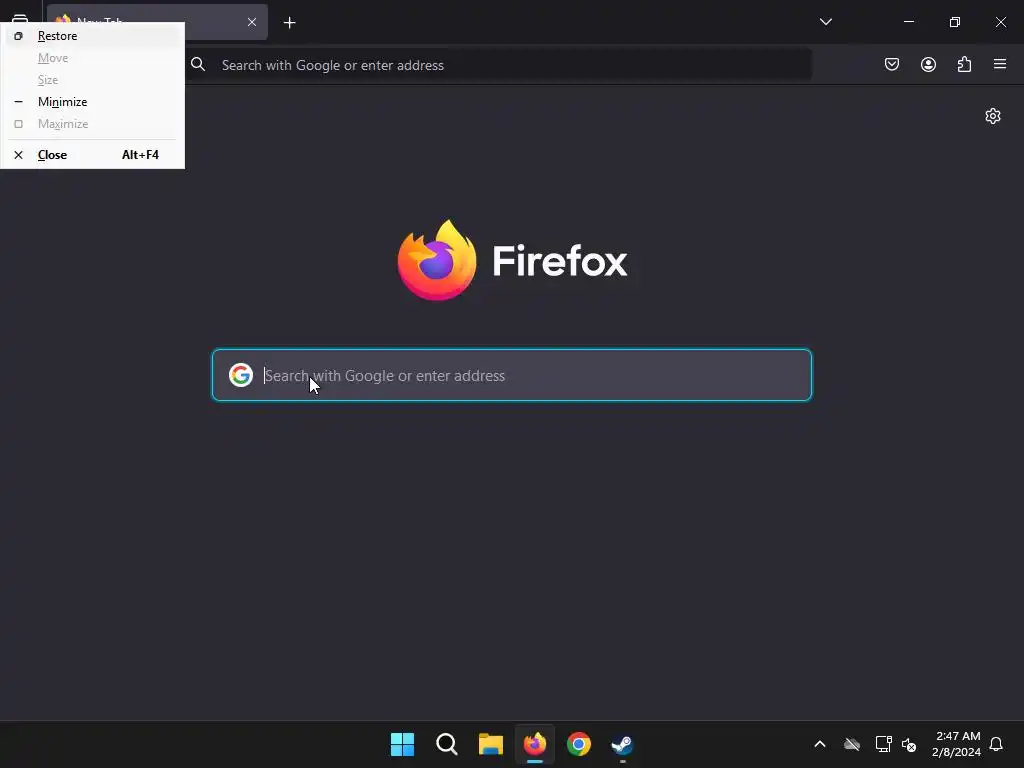Click the address bar search magnifier icon

coord(198,65)
